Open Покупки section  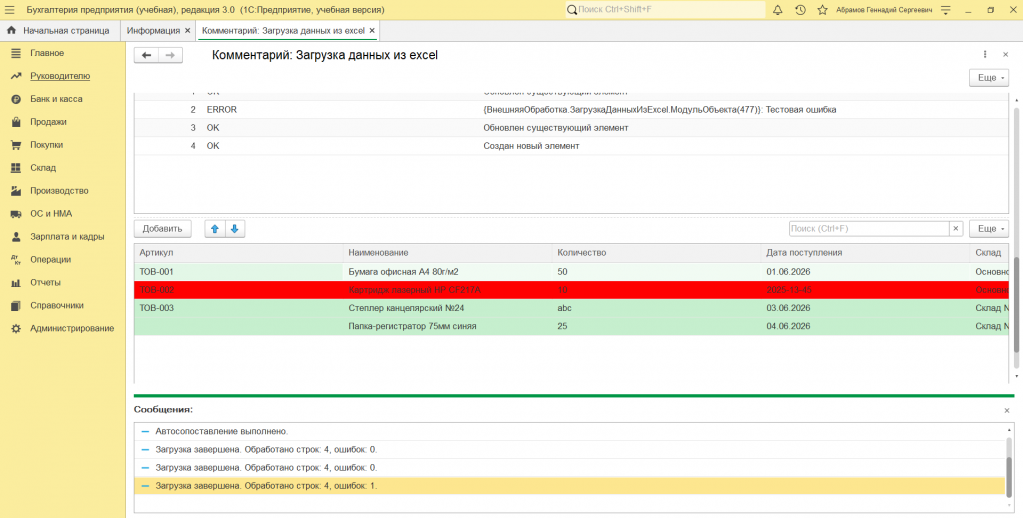[x=46, y=145]
